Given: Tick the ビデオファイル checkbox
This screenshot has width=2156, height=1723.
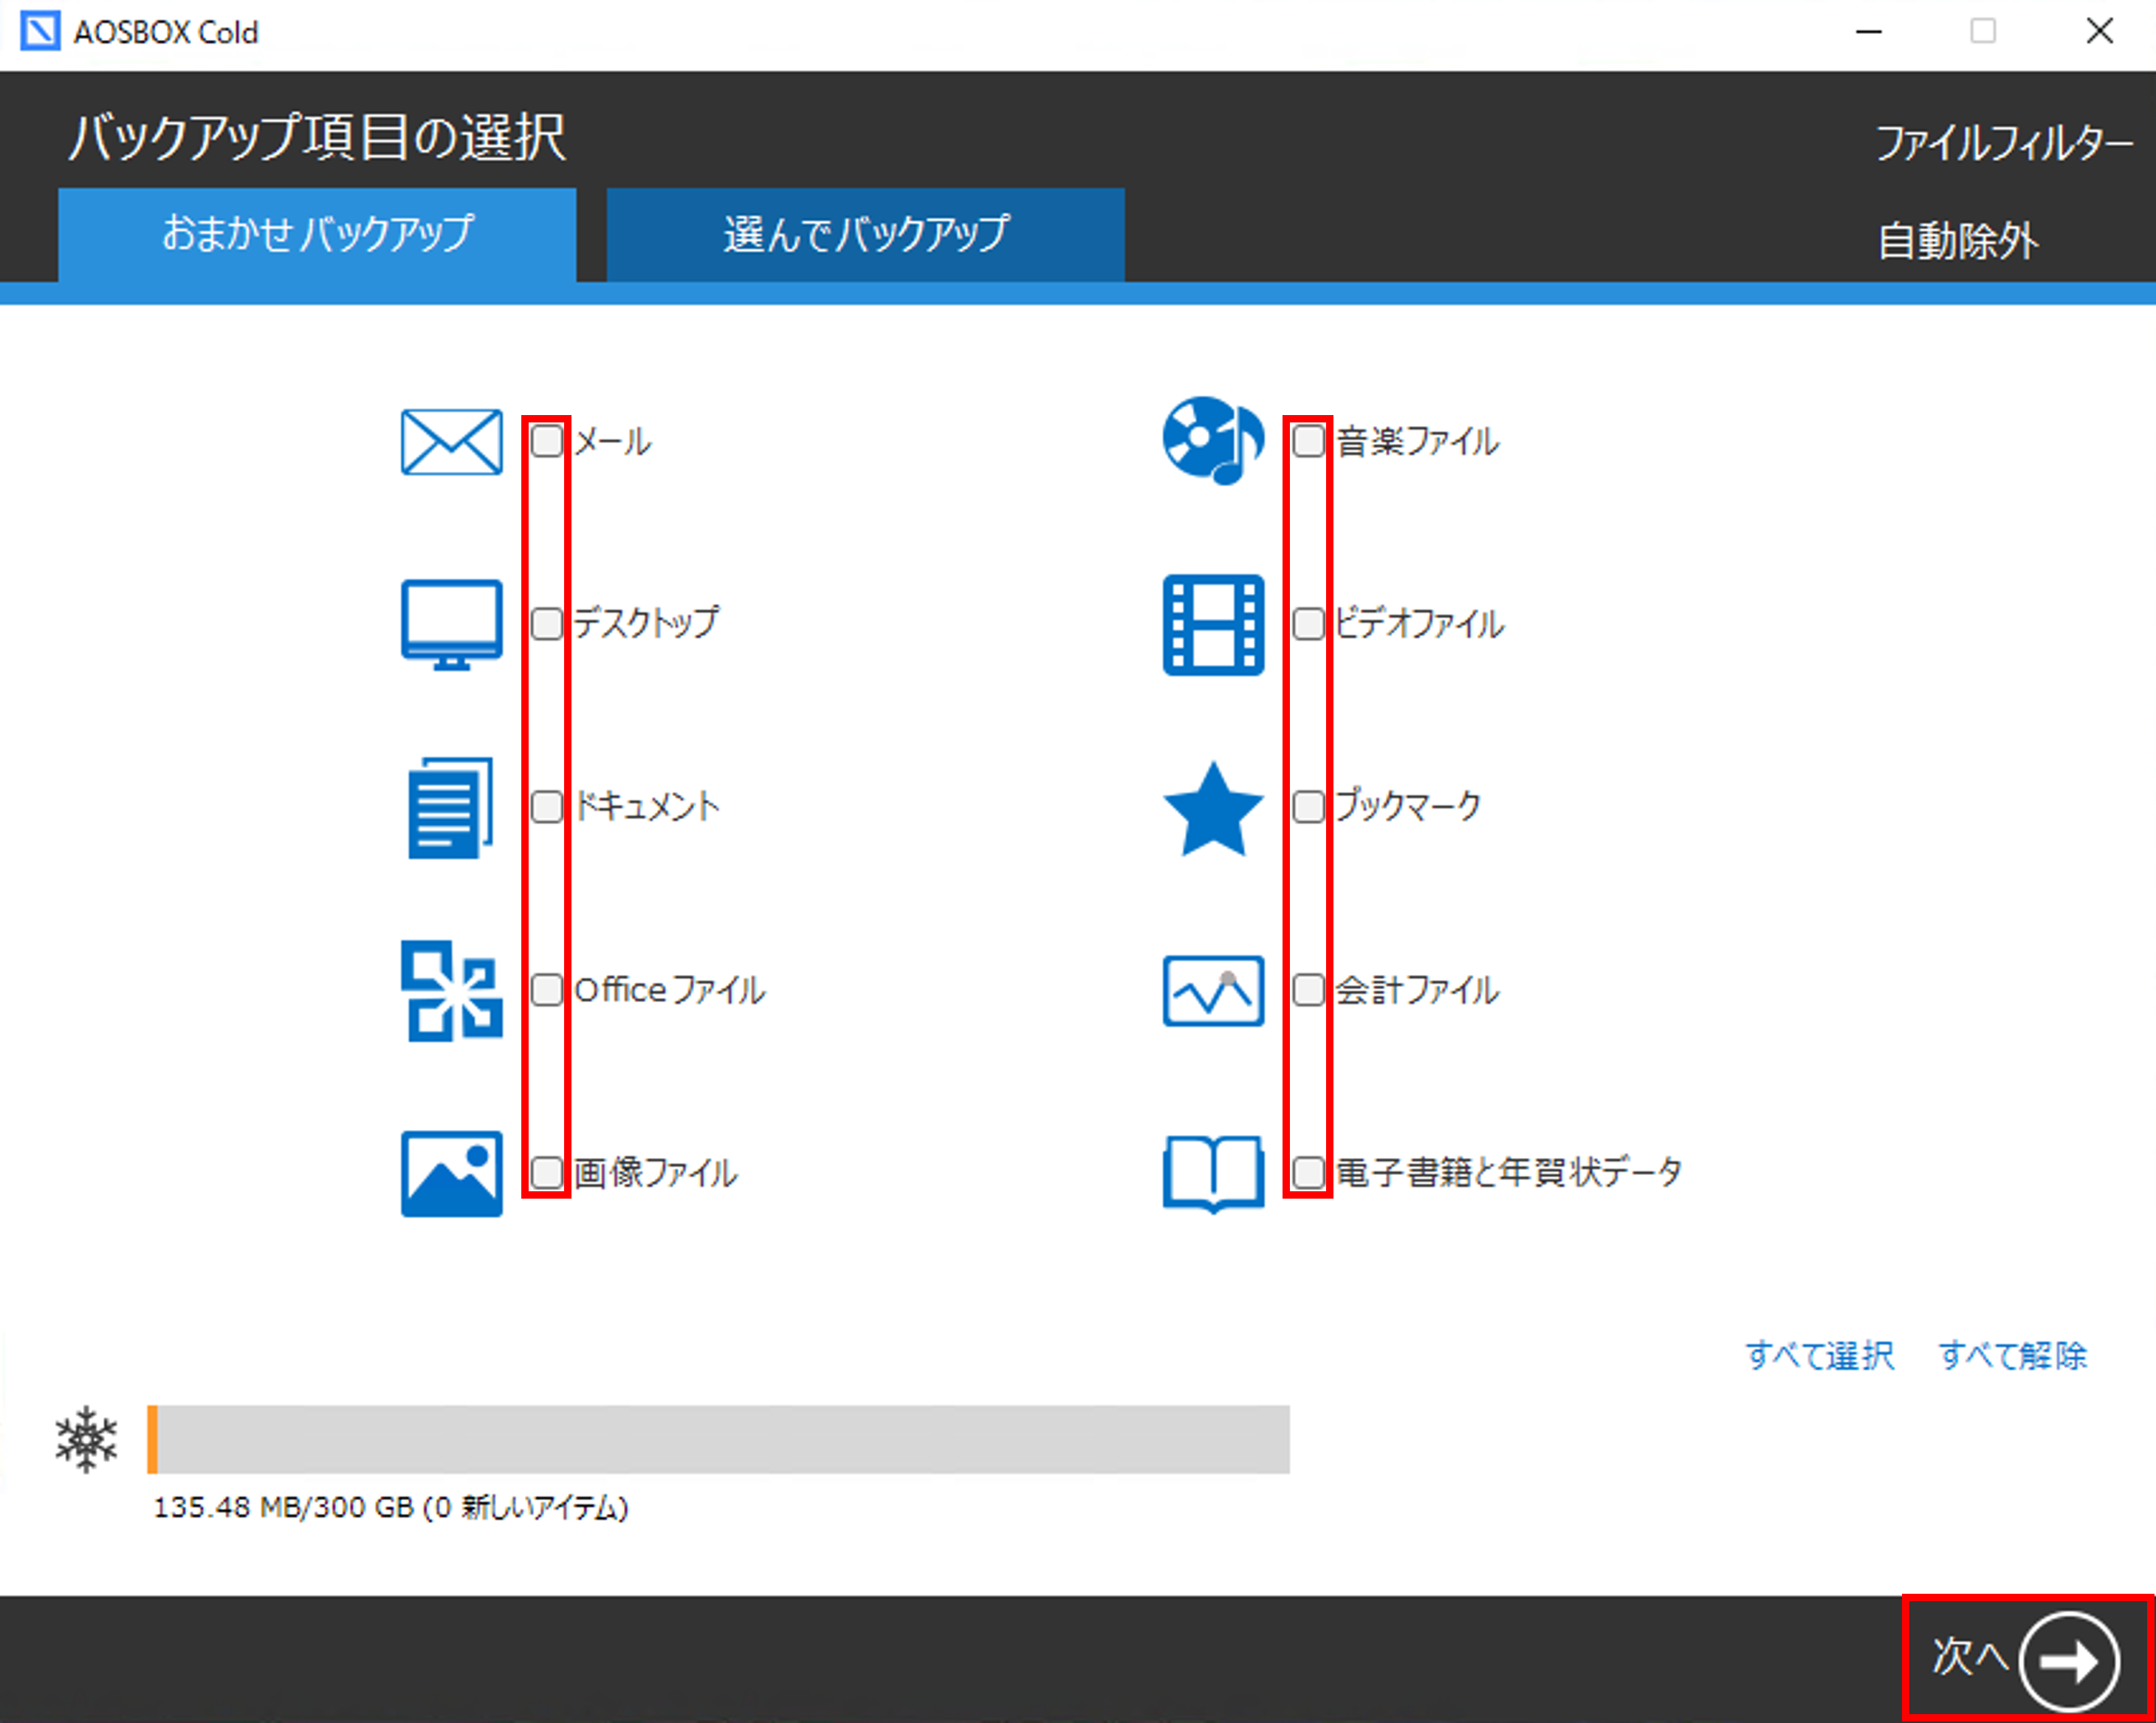Looking at the screenshot, I should point(1308,624).
